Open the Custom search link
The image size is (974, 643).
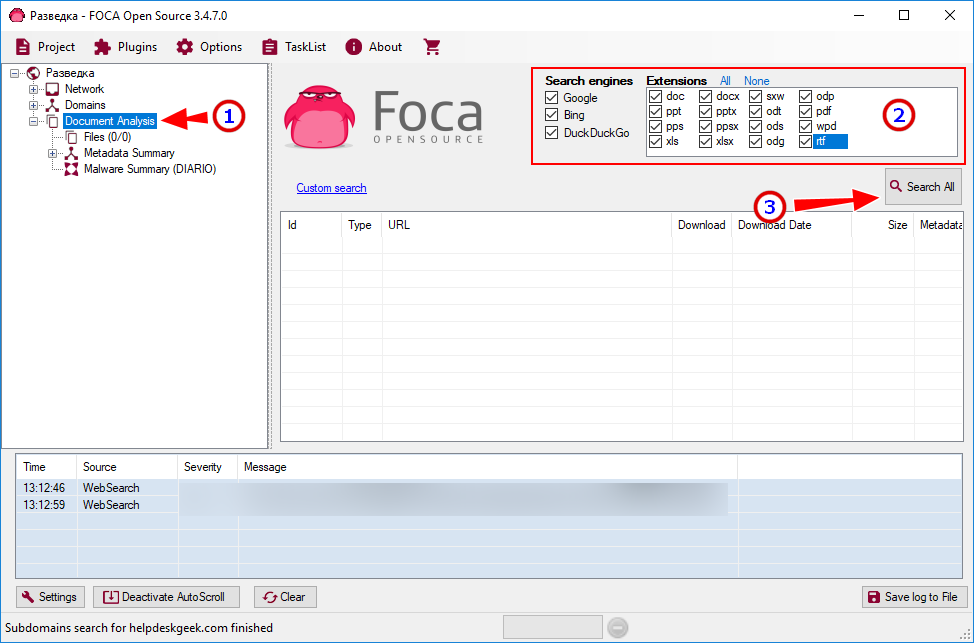click(x=331, y=188)
